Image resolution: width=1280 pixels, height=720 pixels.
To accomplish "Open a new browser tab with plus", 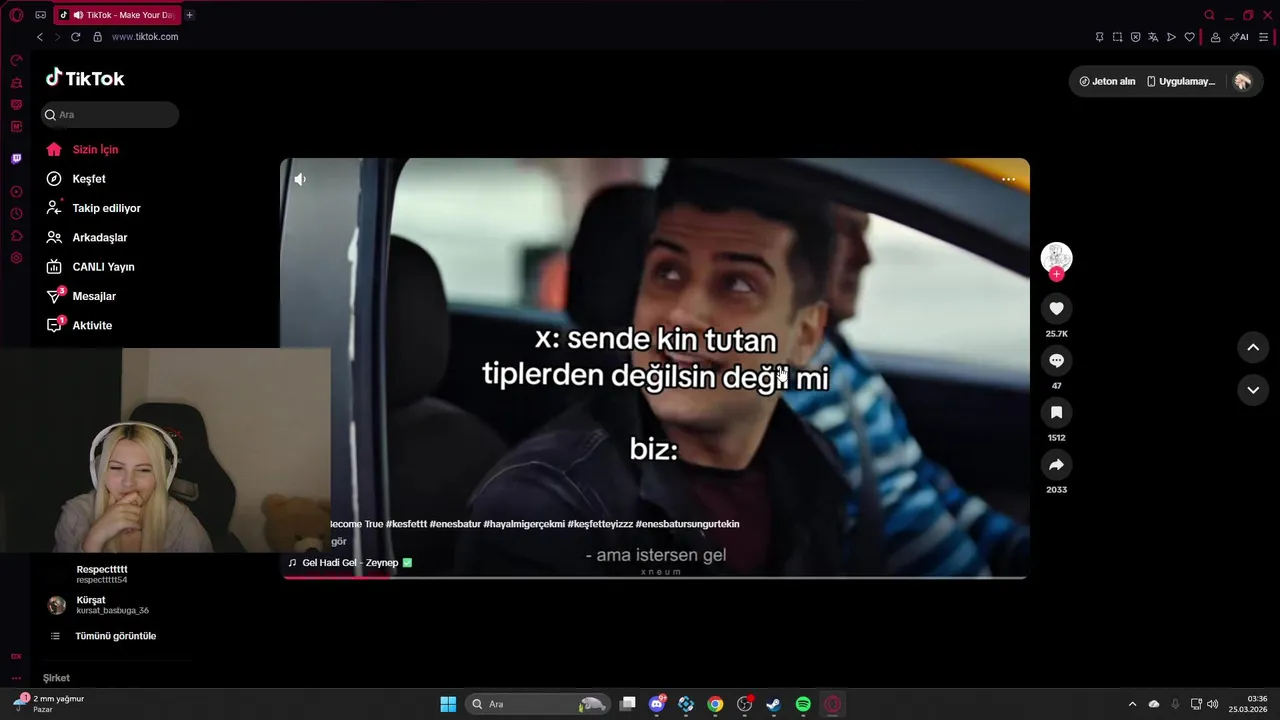I will click(189, 15).
